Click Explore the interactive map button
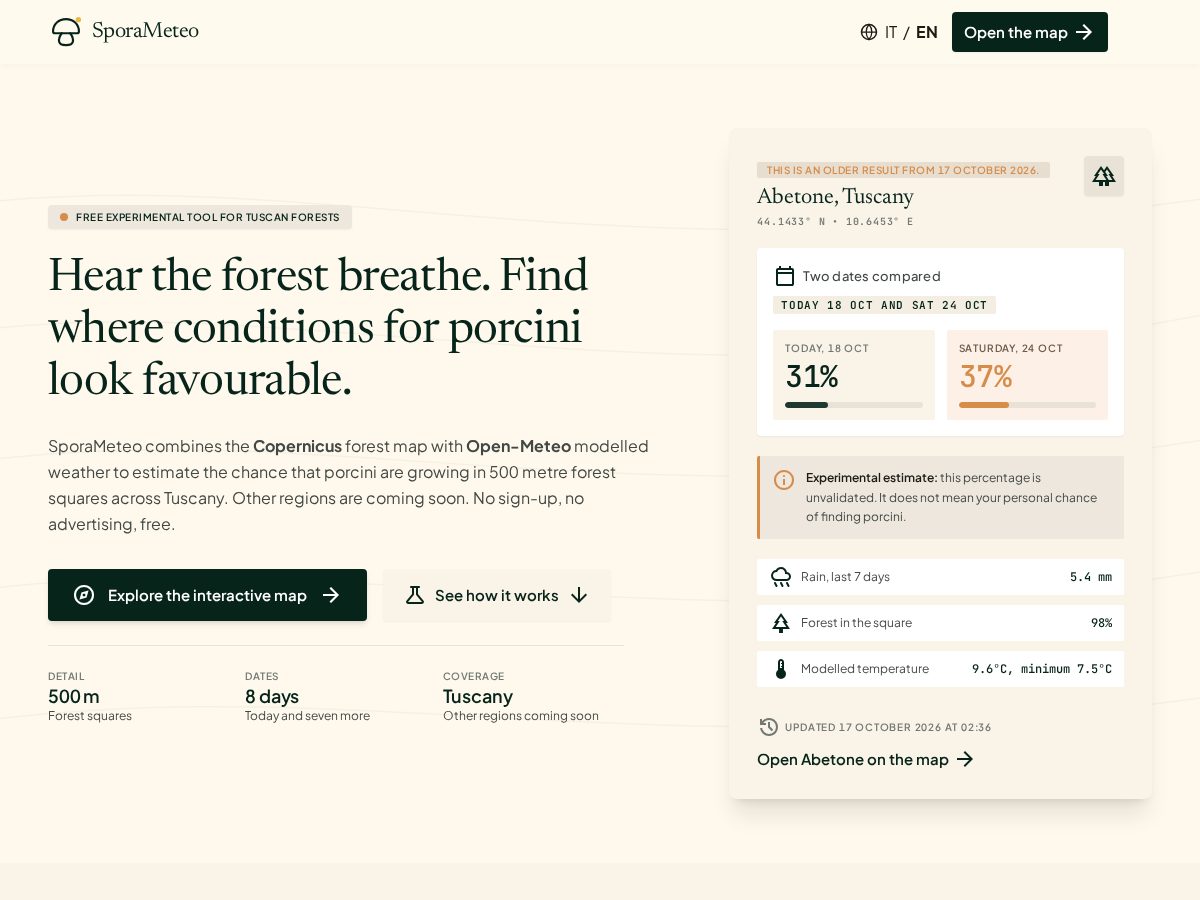 coord(207,595)
